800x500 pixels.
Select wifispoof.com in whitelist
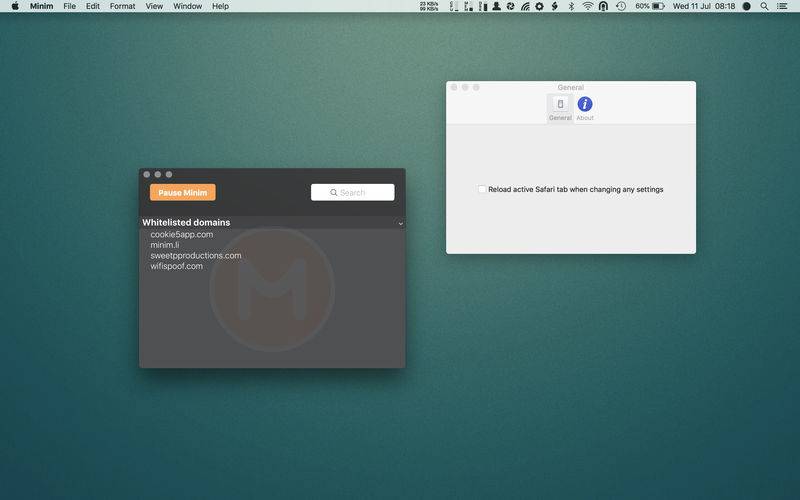[x=177, y=266]
